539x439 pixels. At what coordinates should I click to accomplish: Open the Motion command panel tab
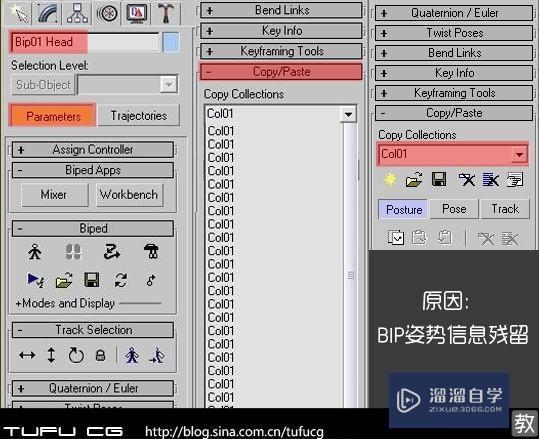[107, 13]
